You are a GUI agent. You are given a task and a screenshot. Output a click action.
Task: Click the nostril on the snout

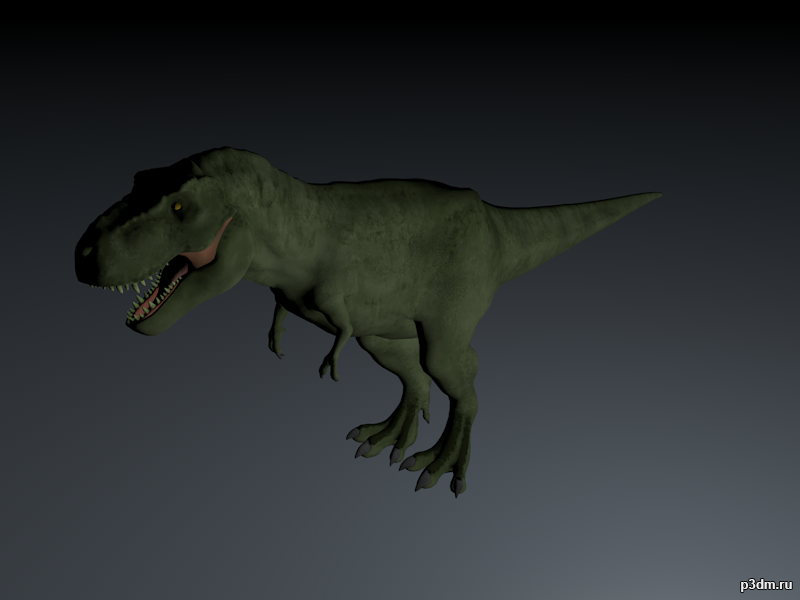(x=87, y=252)
